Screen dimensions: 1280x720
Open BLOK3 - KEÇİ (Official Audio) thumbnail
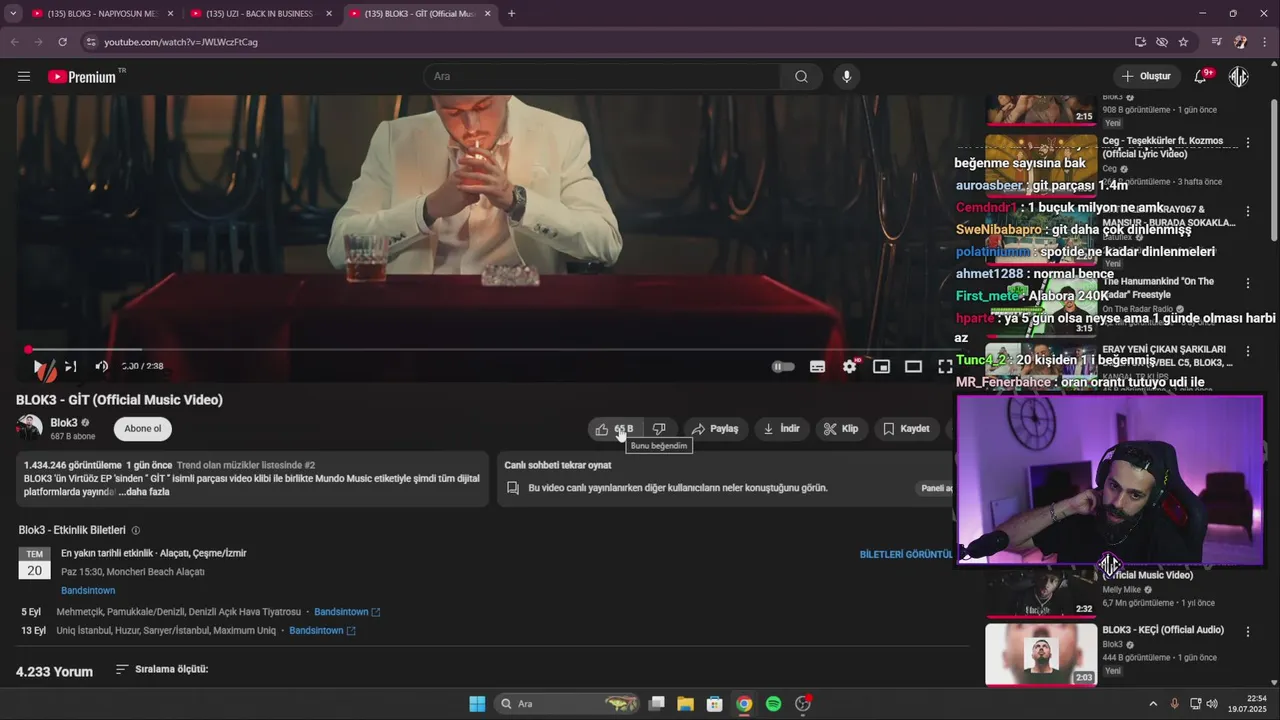click(1041, 655)
